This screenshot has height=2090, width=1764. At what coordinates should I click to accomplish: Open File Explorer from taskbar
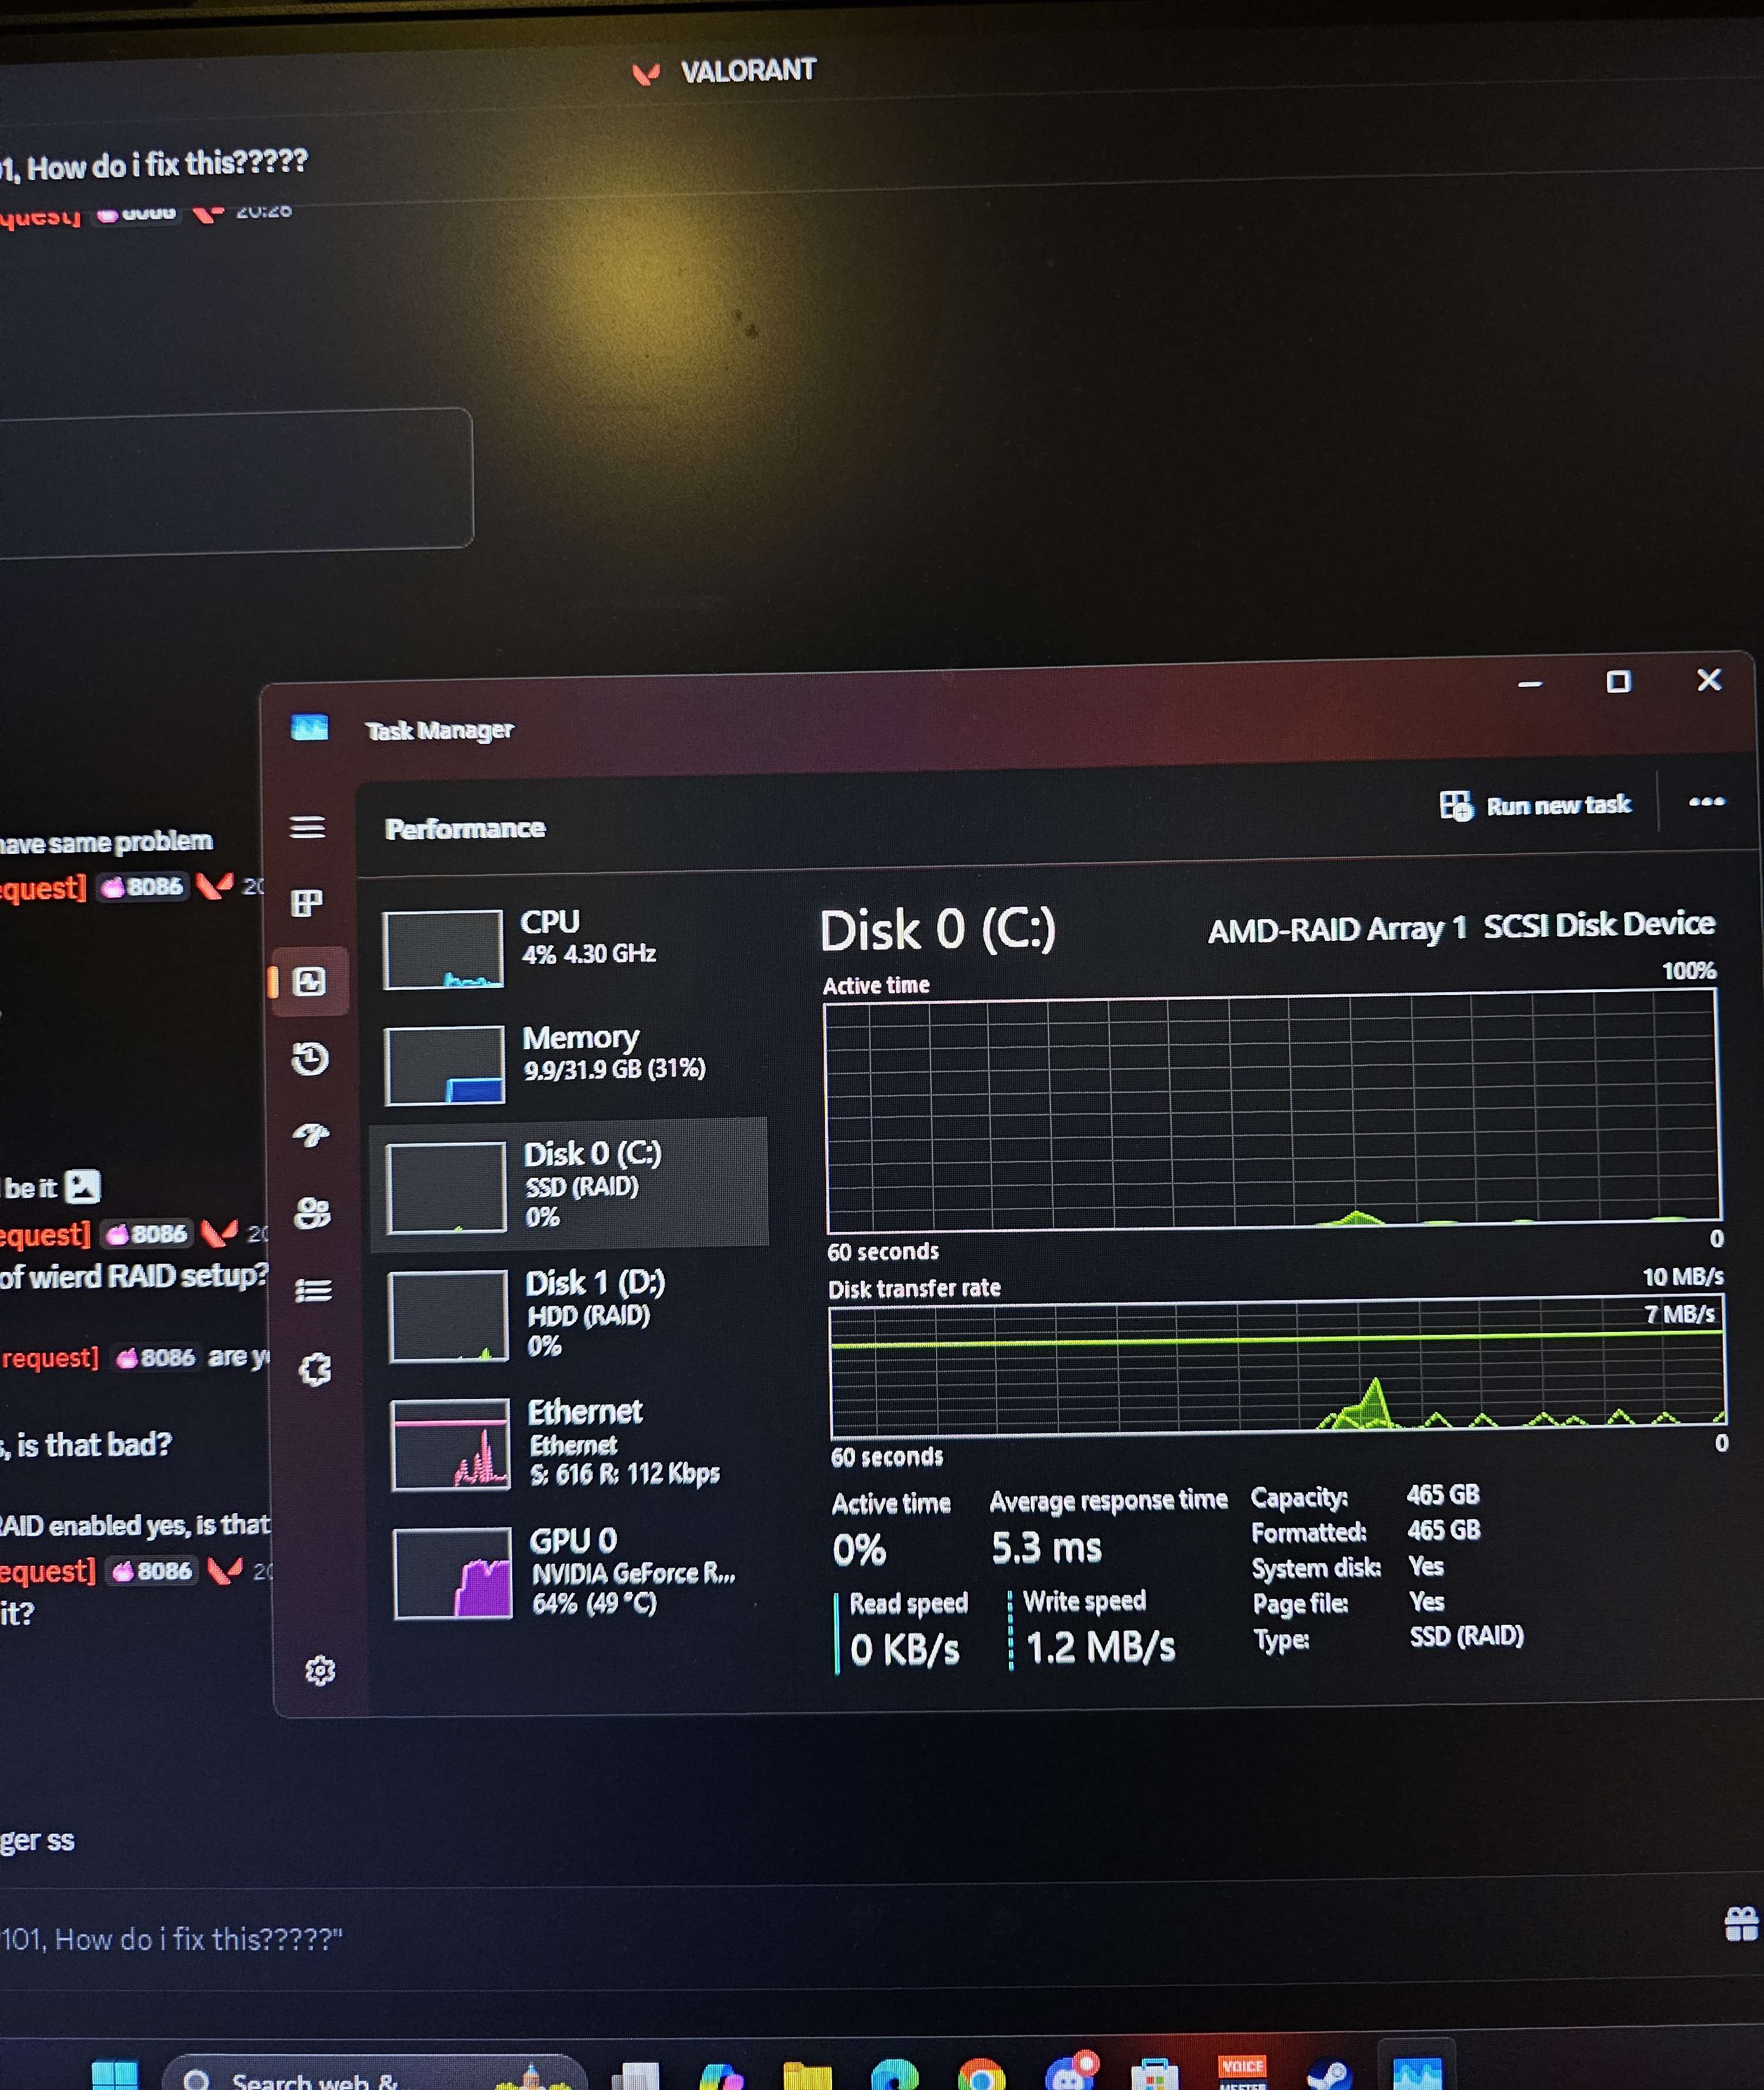tap(809, 2076)
